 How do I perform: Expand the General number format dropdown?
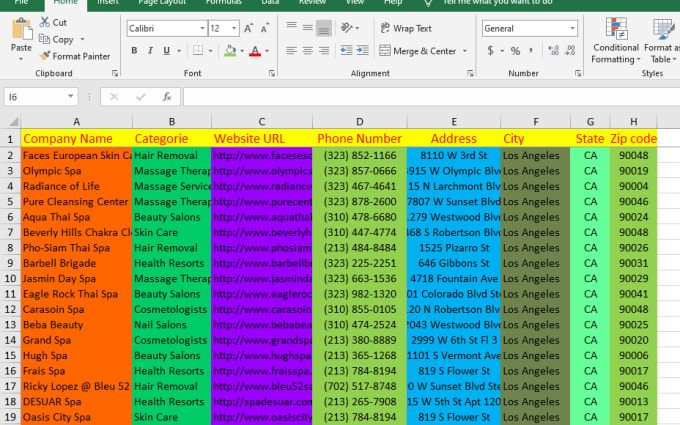(572, 29)
